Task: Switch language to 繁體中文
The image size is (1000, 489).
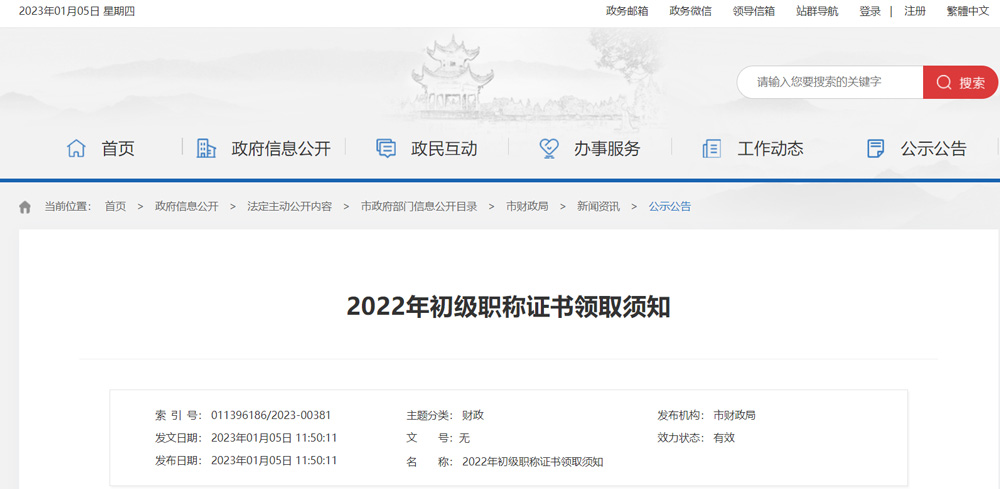Action: click(968, 11)
